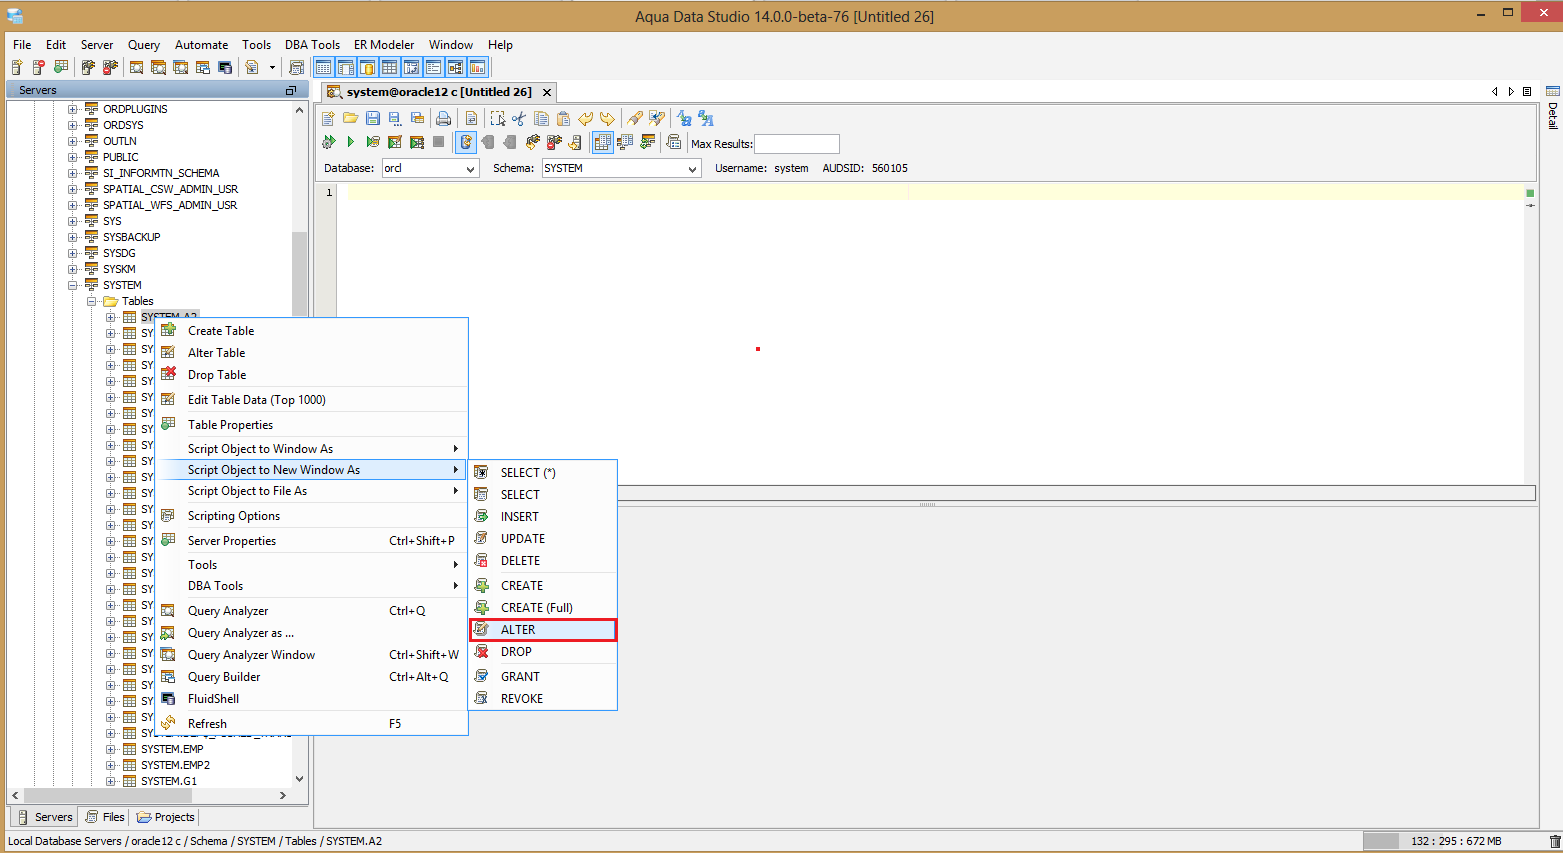Image resolution: width=1563 pixels, height=853 pixels.
Task: Click the Alter Table icon in context menu
Action: pos(168,352)
